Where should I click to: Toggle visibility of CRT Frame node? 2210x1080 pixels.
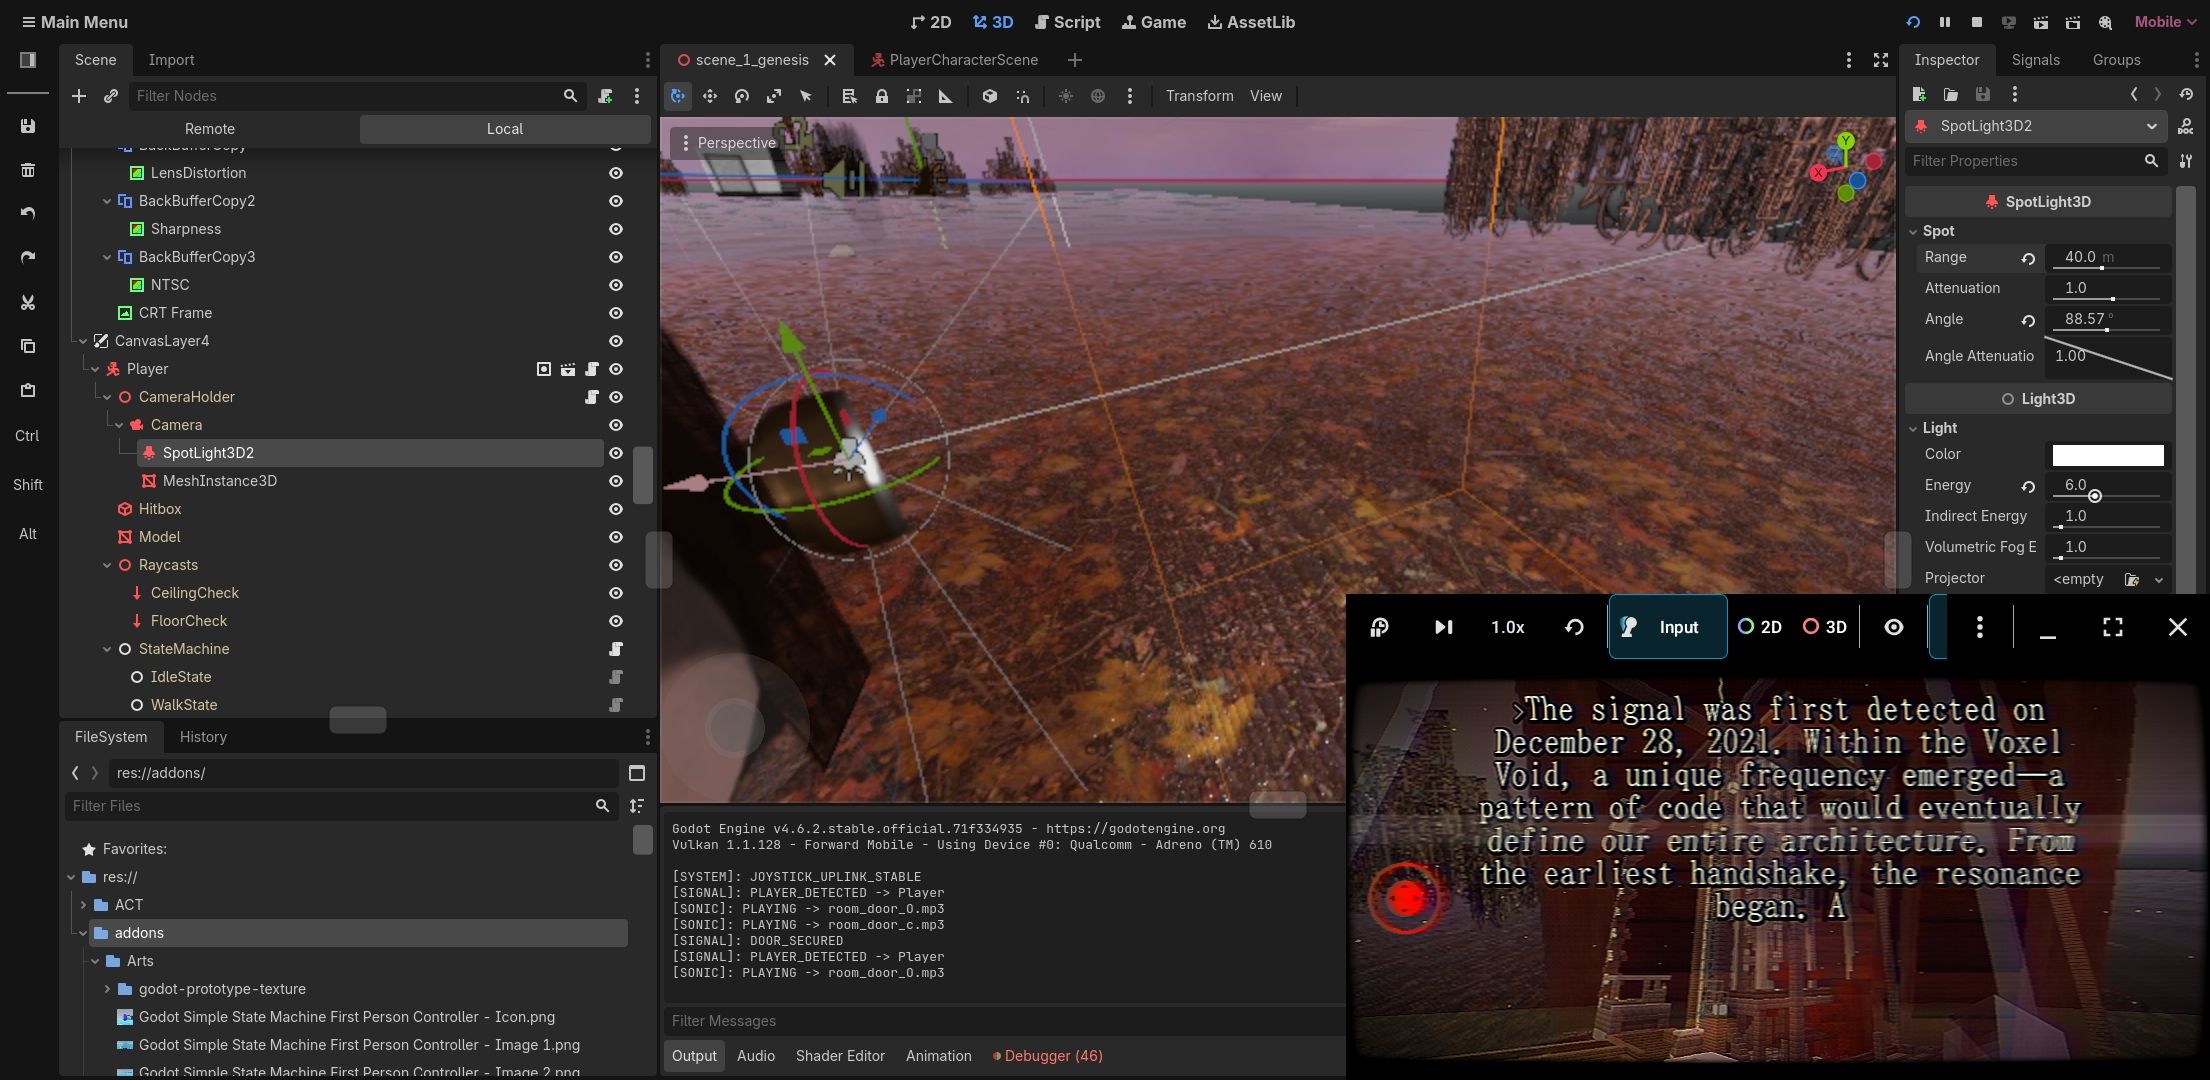coord(616,313)
